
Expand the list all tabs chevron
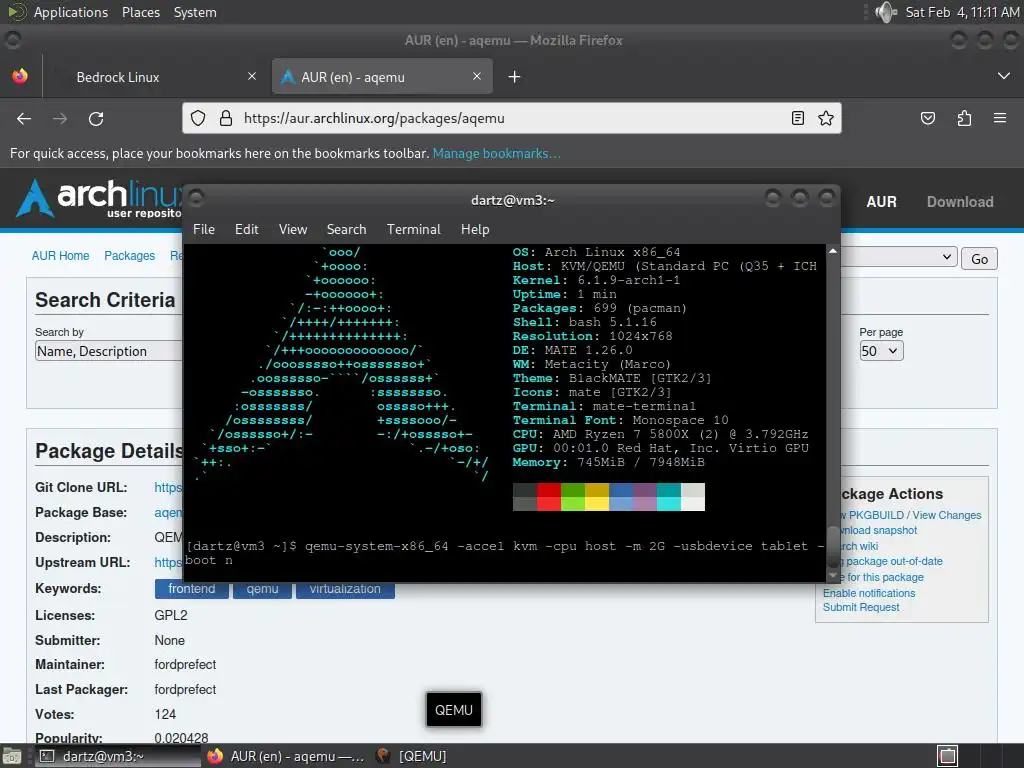point(1004,76)
